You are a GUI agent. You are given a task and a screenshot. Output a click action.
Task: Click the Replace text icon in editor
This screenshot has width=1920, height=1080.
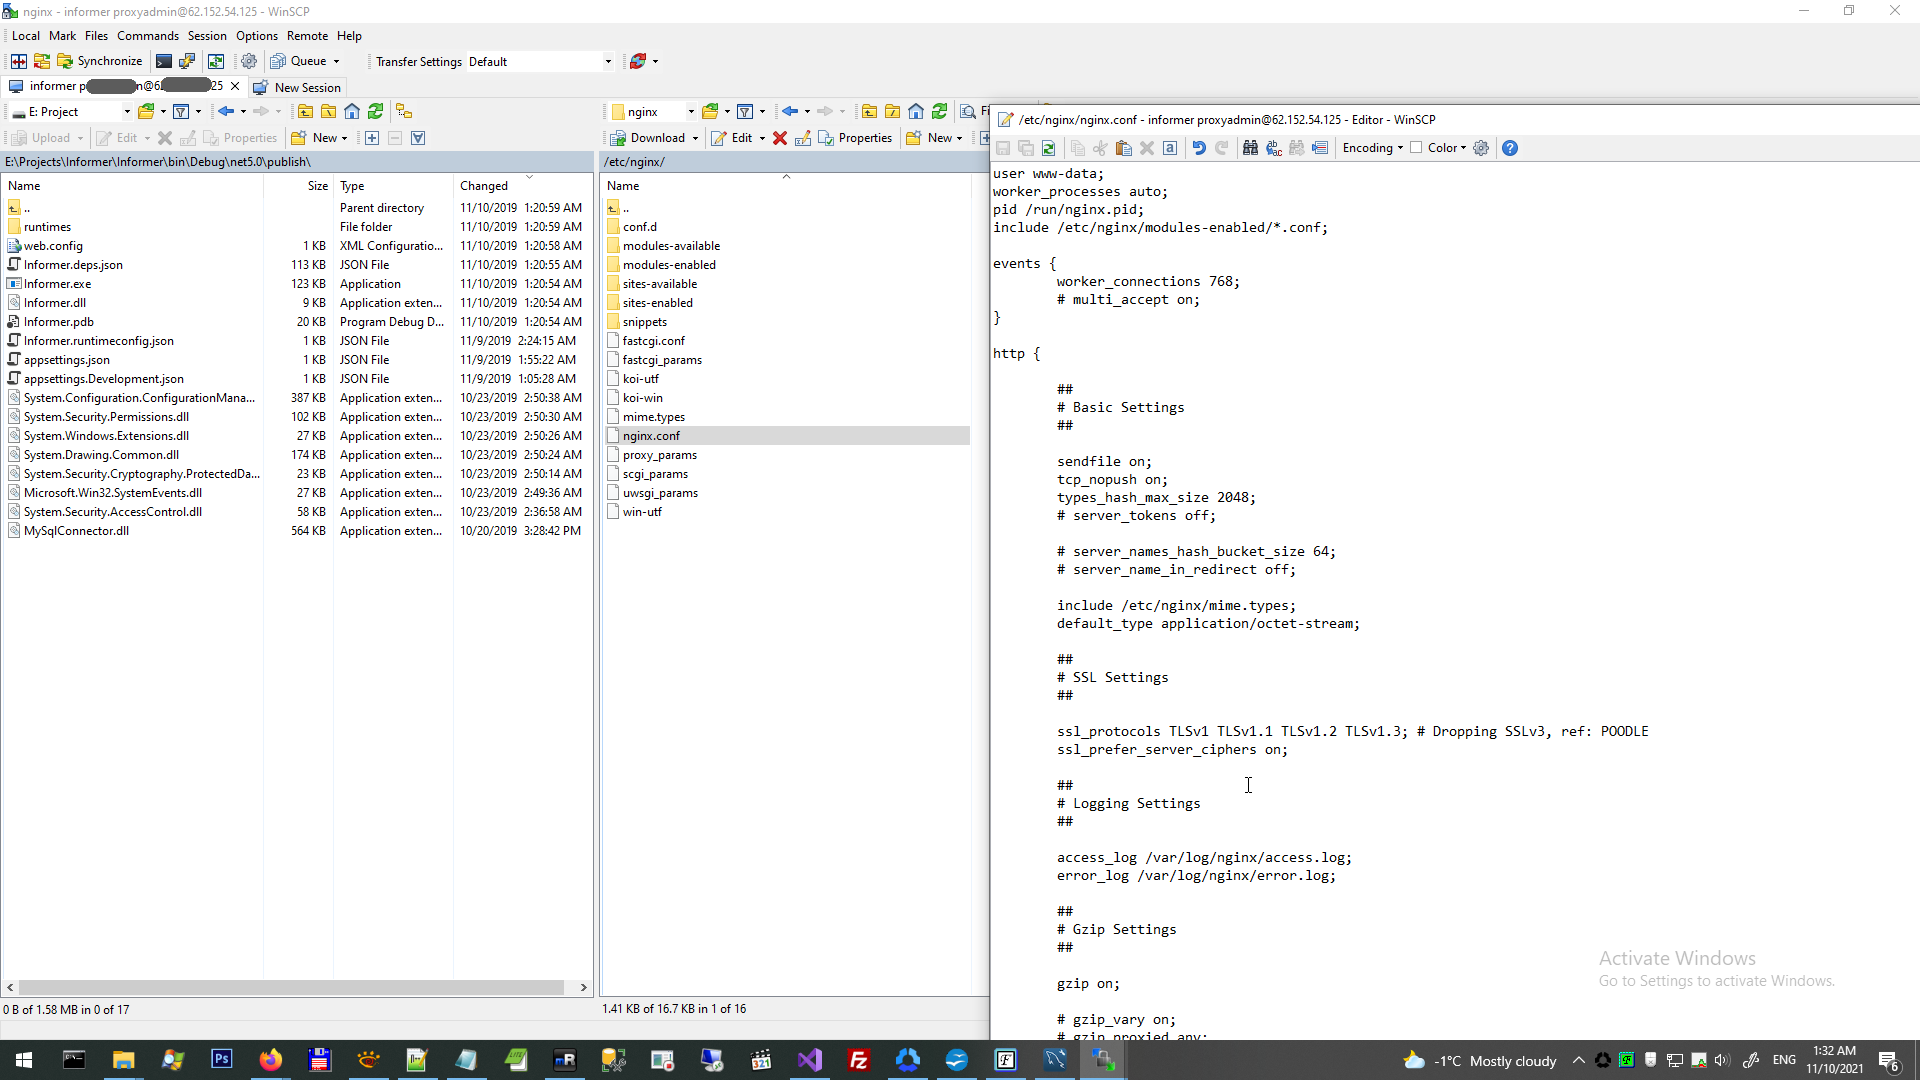pos(1274,148)
